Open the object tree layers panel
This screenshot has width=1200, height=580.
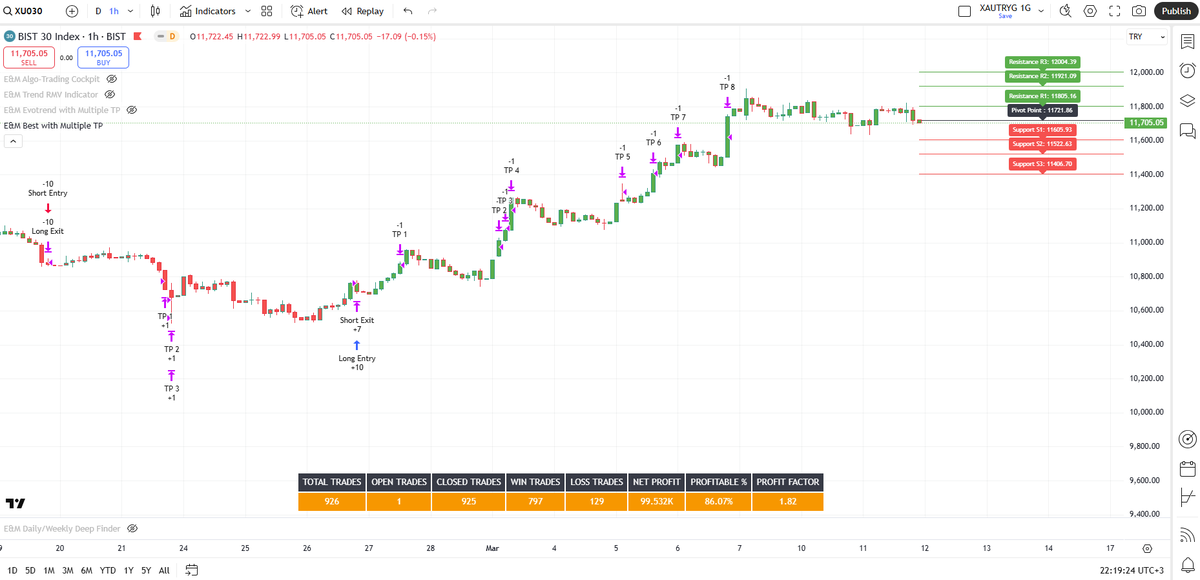1187,100
